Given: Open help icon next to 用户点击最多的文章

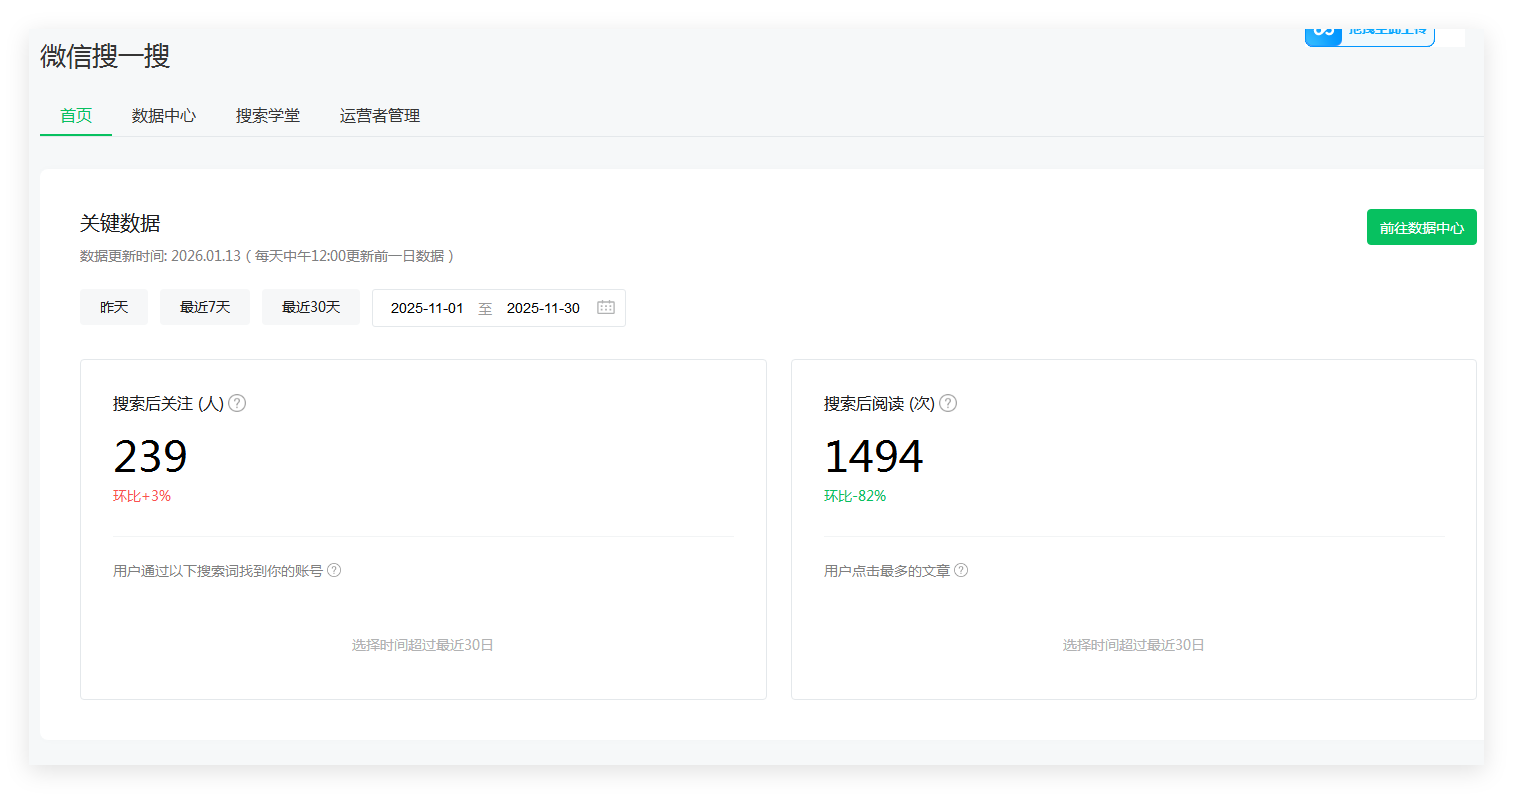Looking at the screenshot, I should tap(961, 570).
